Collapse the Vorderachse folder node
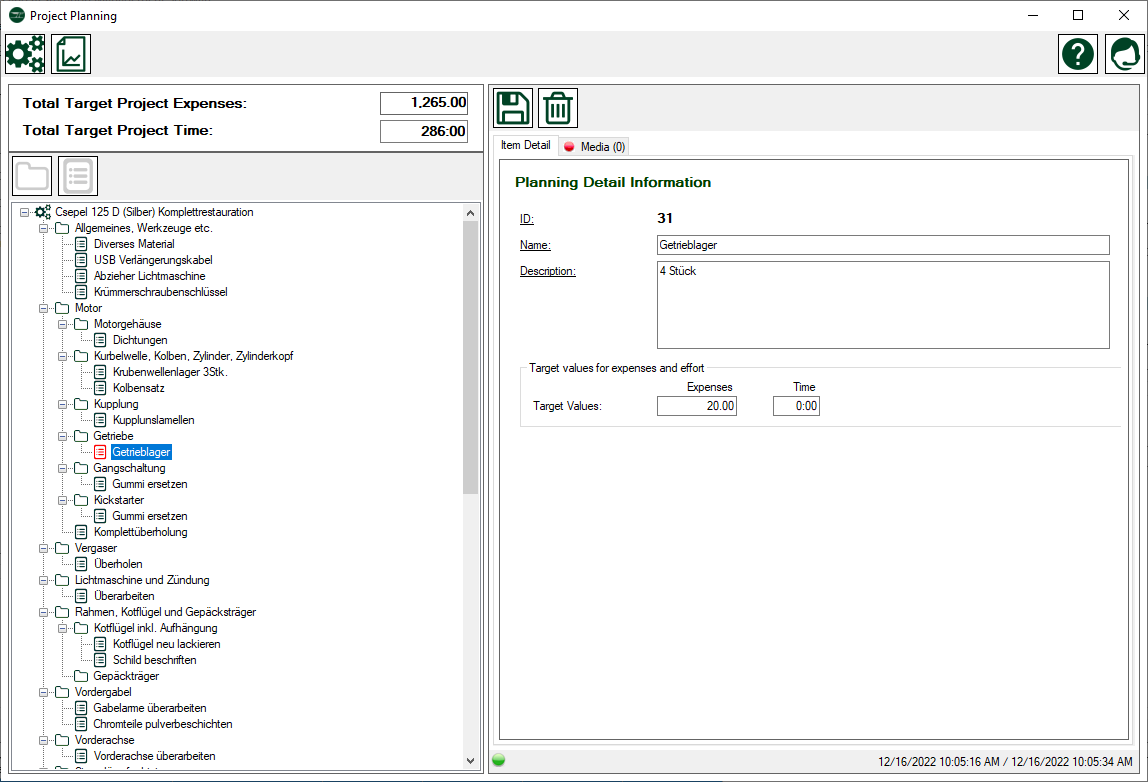 click(x=43, y=740)
